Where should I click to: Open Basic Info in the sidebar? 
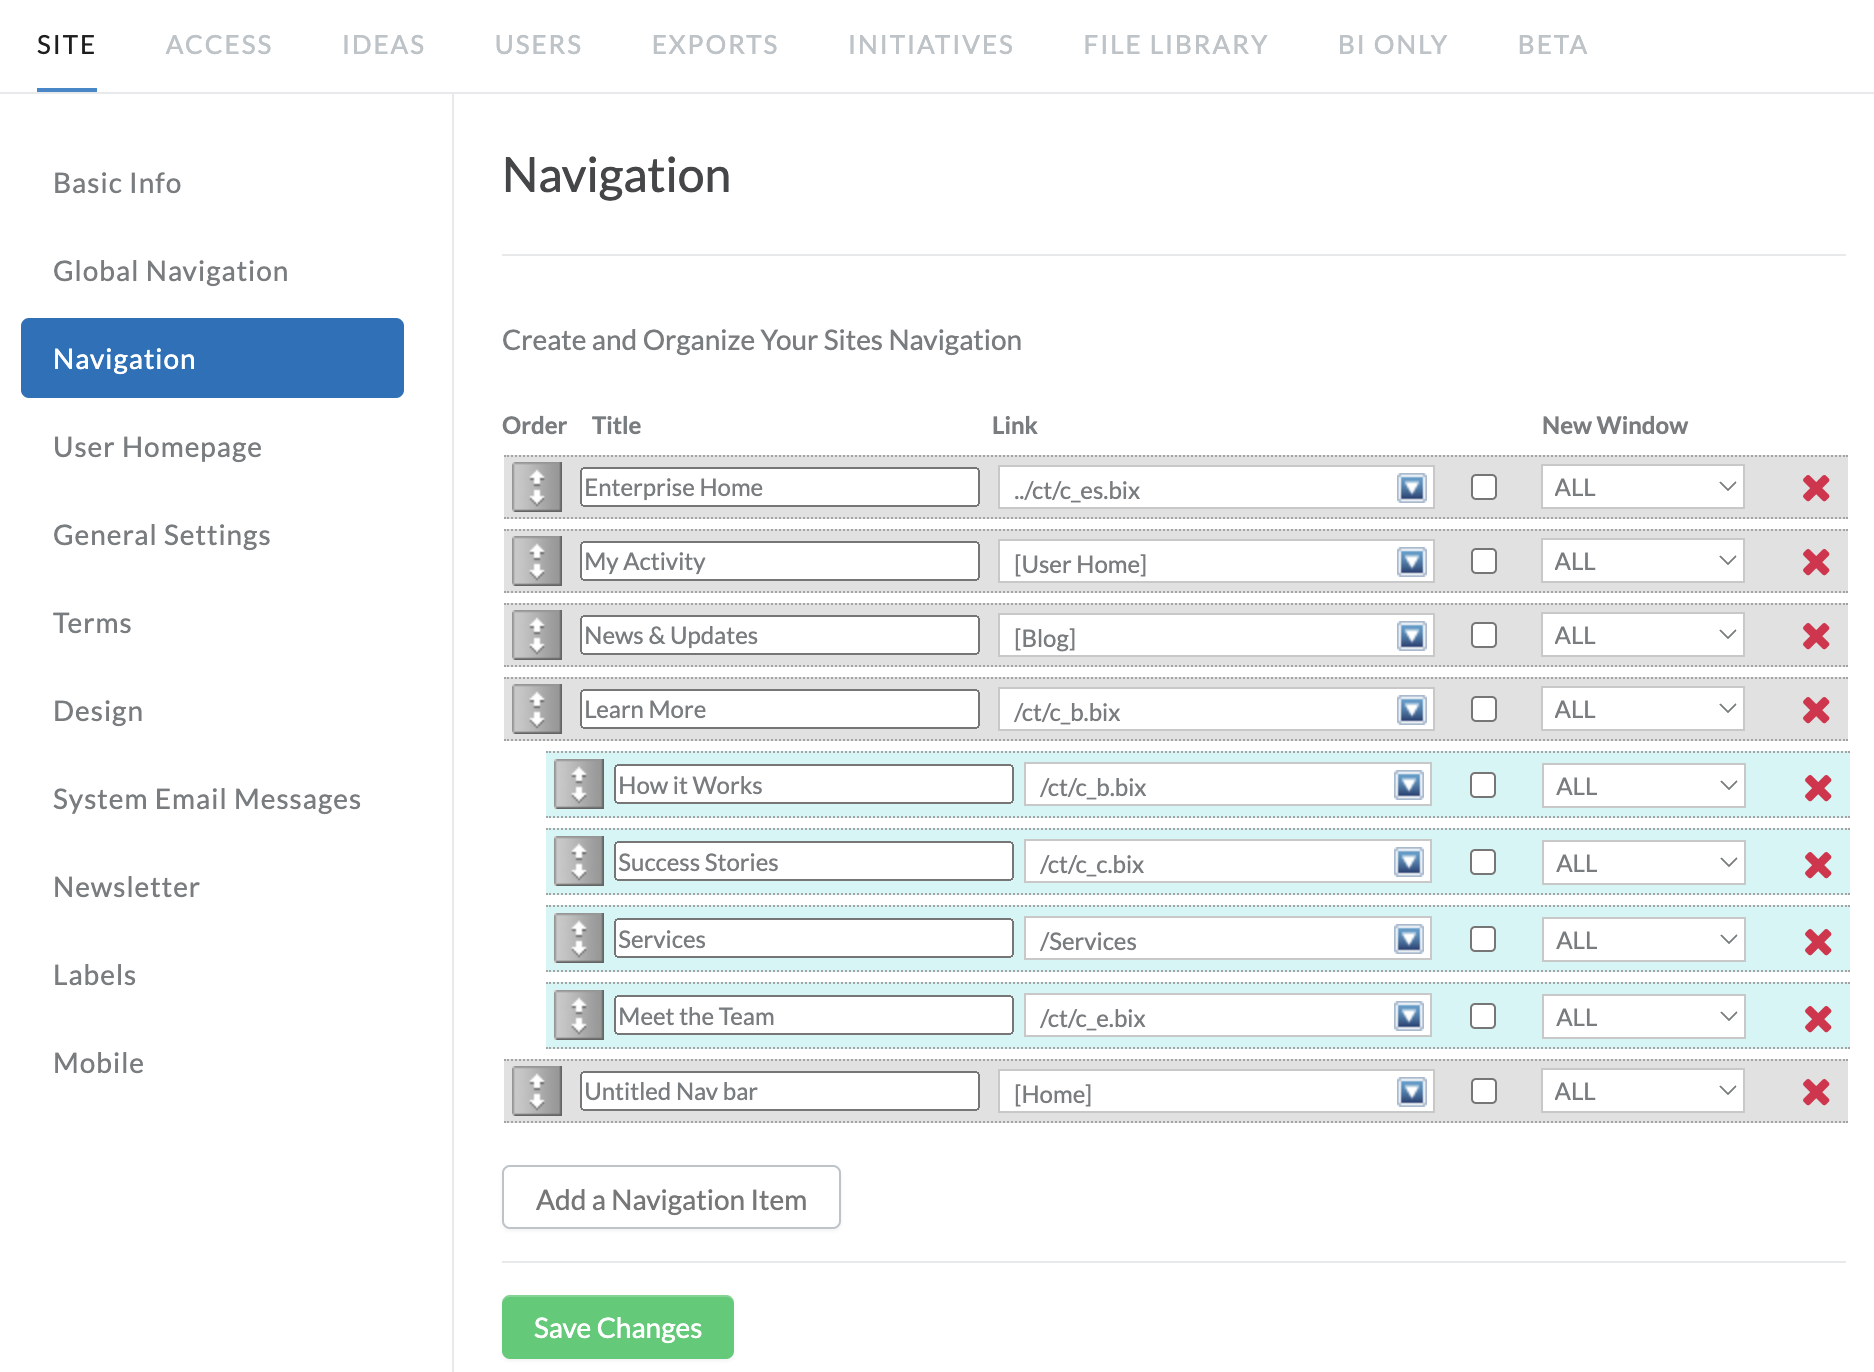(117, 183)
